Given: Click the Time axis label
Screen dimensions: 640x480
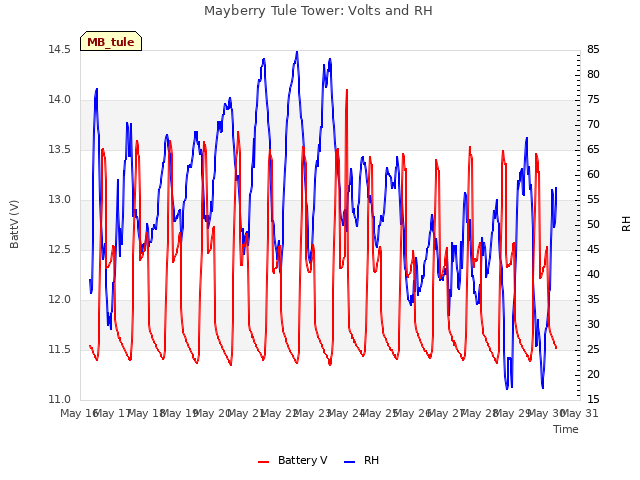Looking at the screenshot, I should [566, 429].
